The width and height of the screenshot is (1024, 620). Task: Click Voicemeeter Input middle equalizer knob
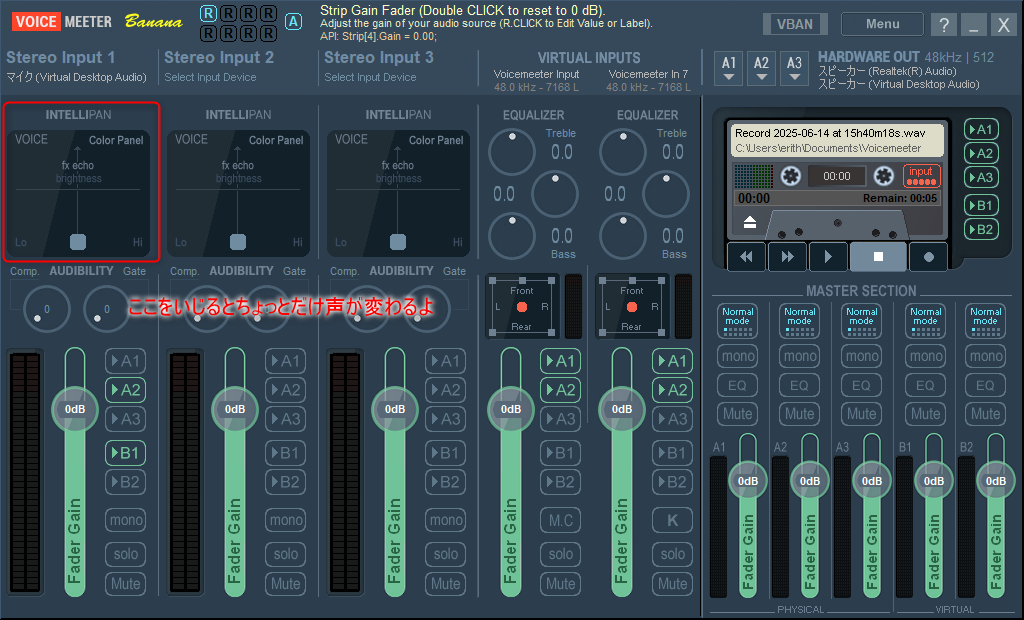[555, 194]
